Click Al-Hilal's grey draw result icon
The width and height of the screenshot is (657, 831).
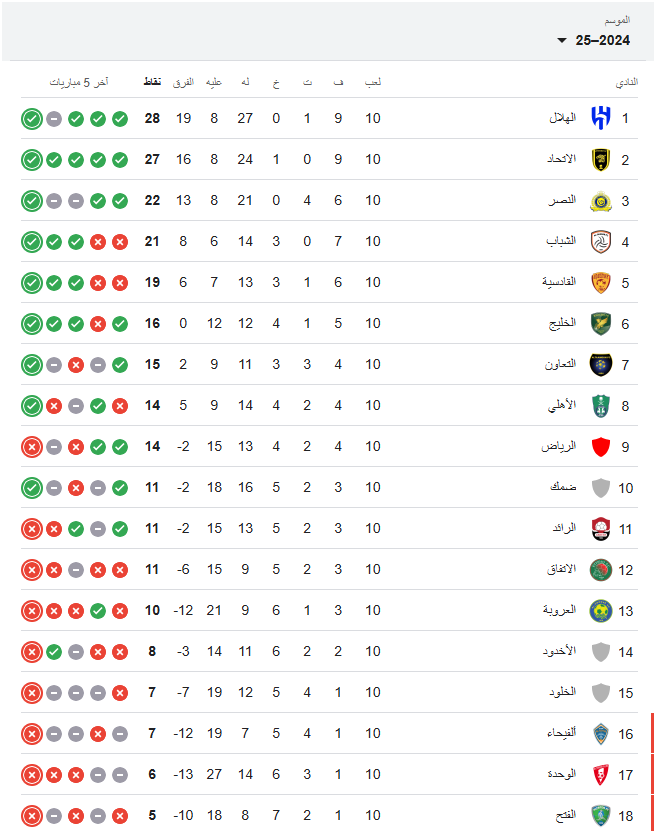[54, 119]
